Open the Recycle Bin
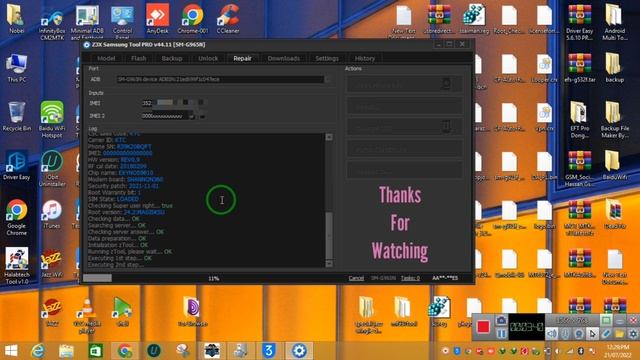The image size is (640, 360). pos(16,116)
